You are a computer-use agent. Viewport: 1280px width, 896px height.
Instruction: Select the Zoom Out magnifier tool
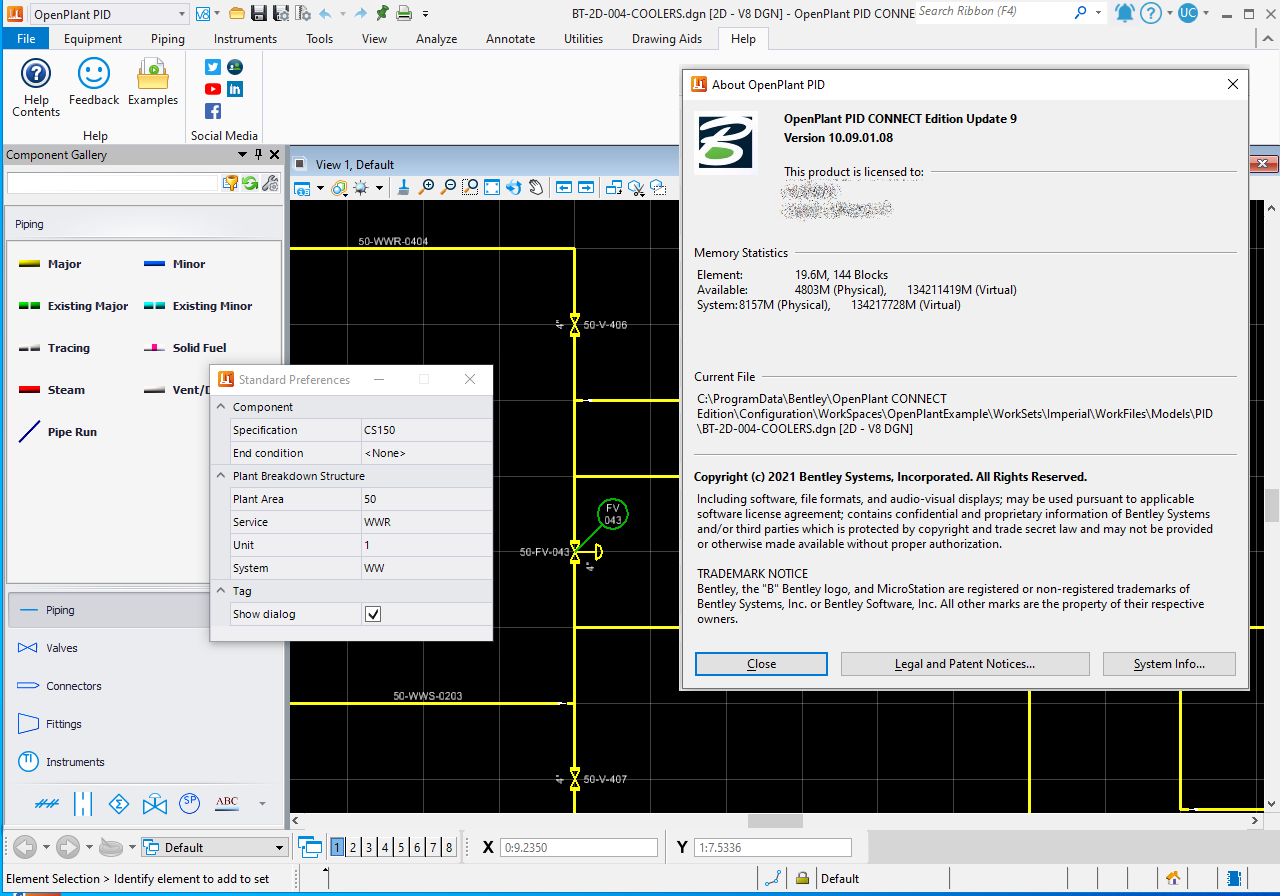pos(448,187)
